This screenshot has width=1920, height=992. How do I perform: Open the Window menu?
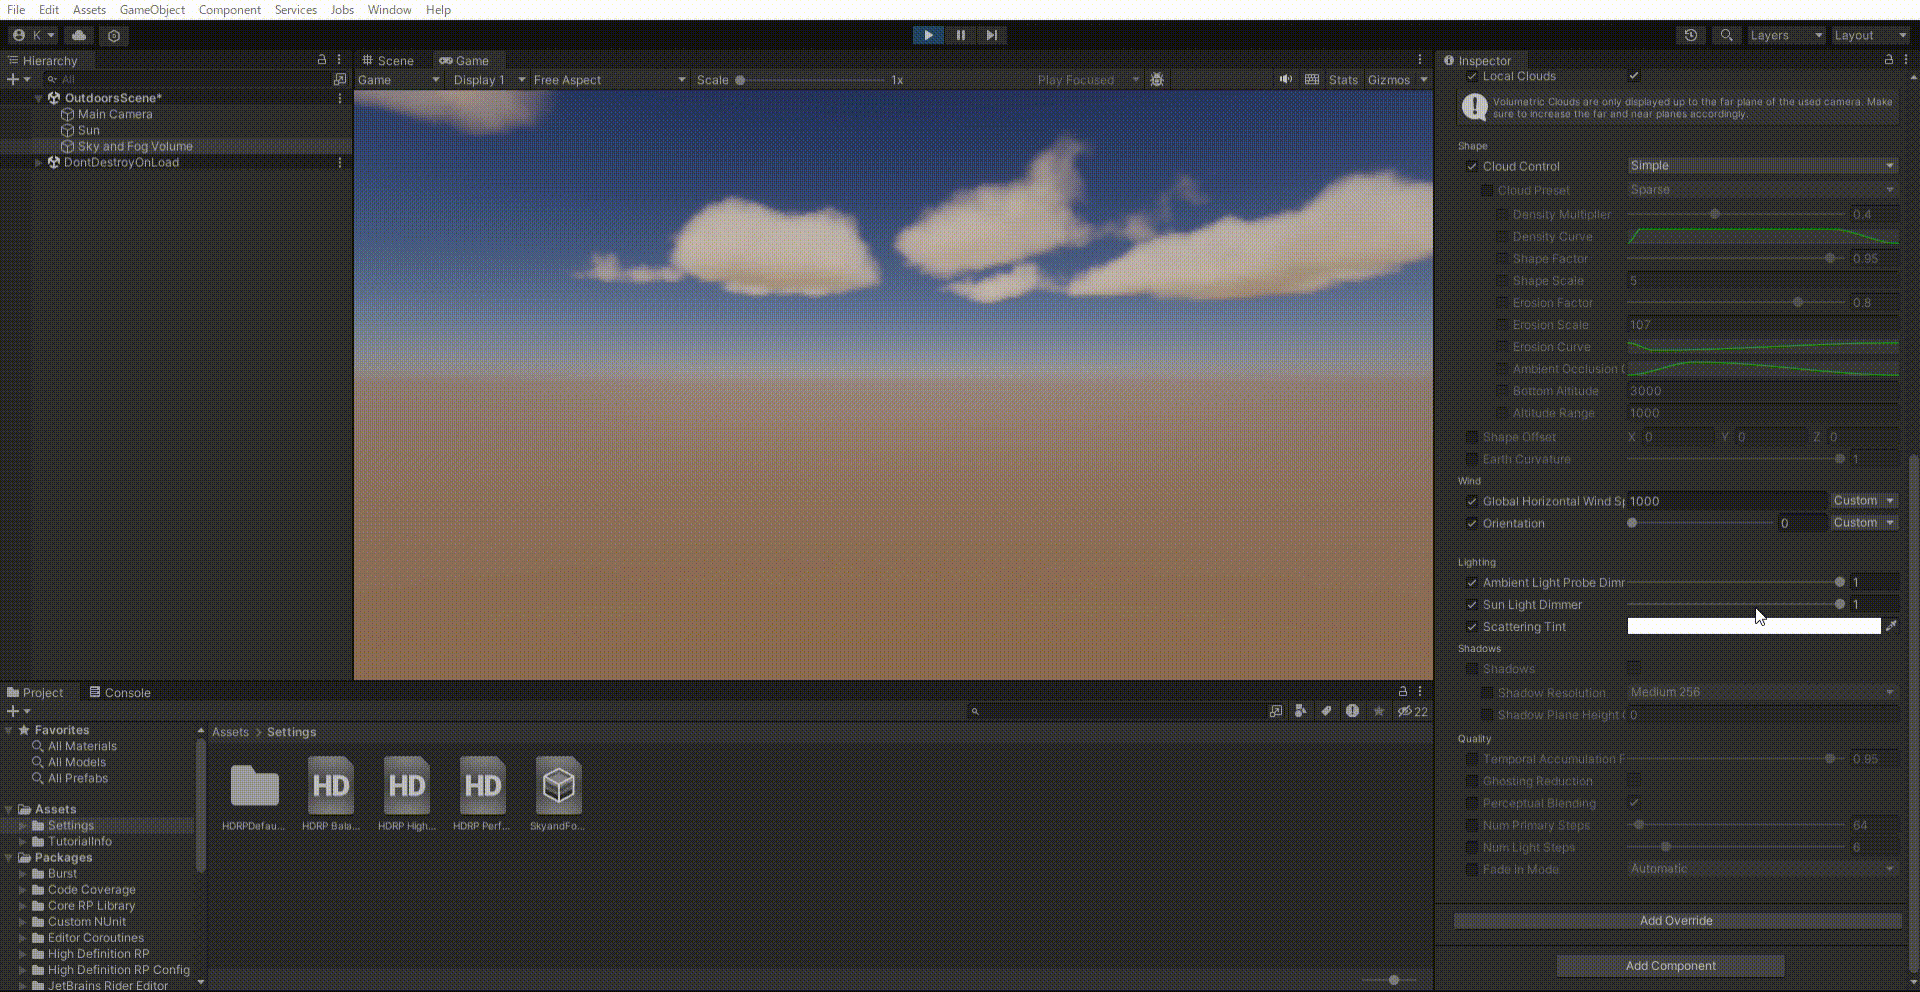point(389,10)
